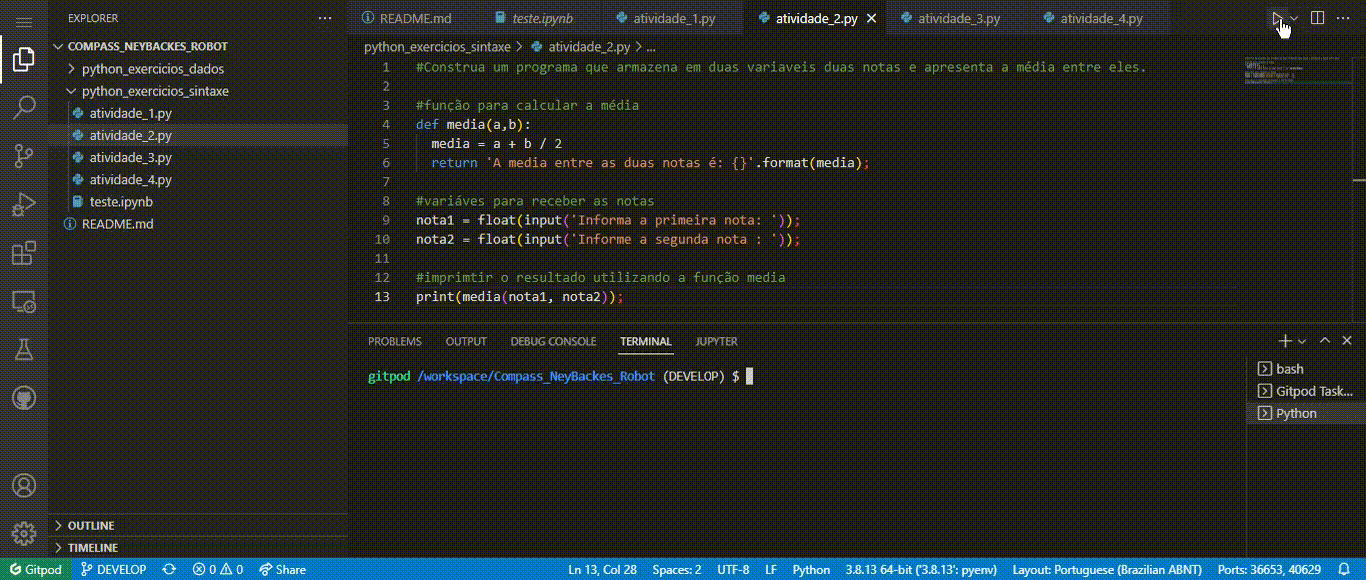Screen dimensions: 1366x580
Task: Select the Gitpod Task terminal instance
Action: (x=1306, y=391)
